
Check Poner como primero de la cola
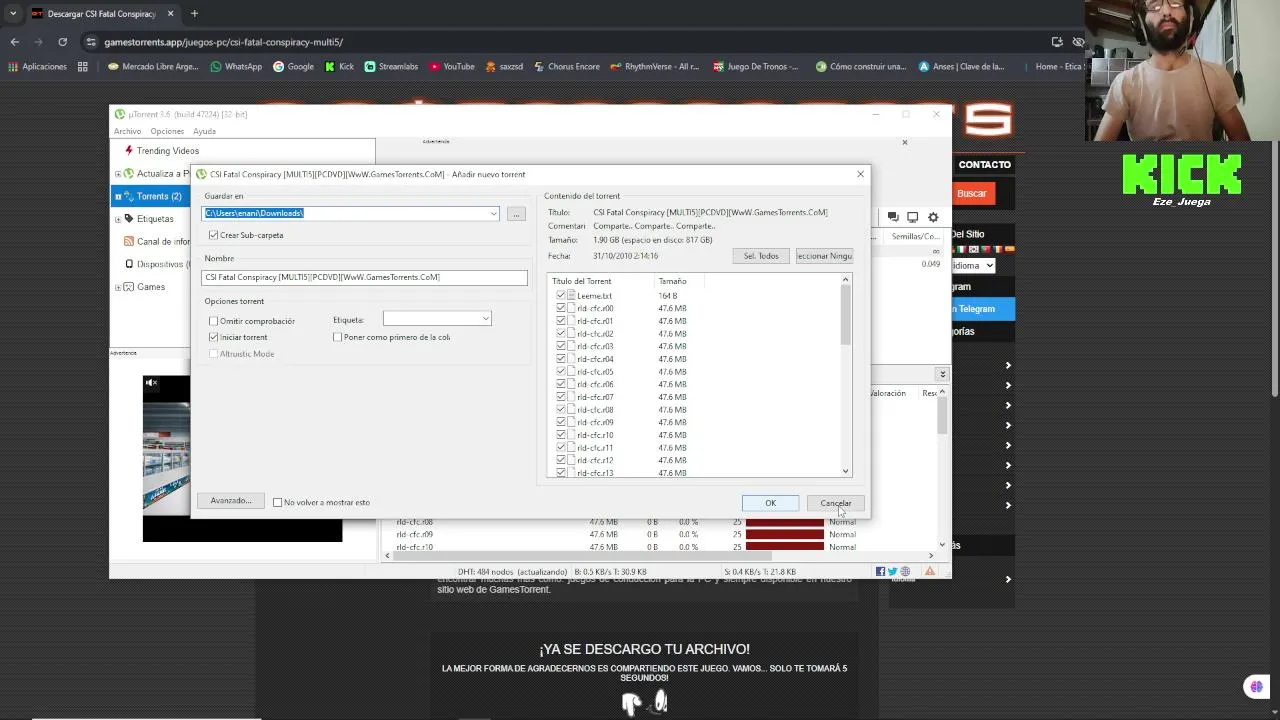click(338, 337)
